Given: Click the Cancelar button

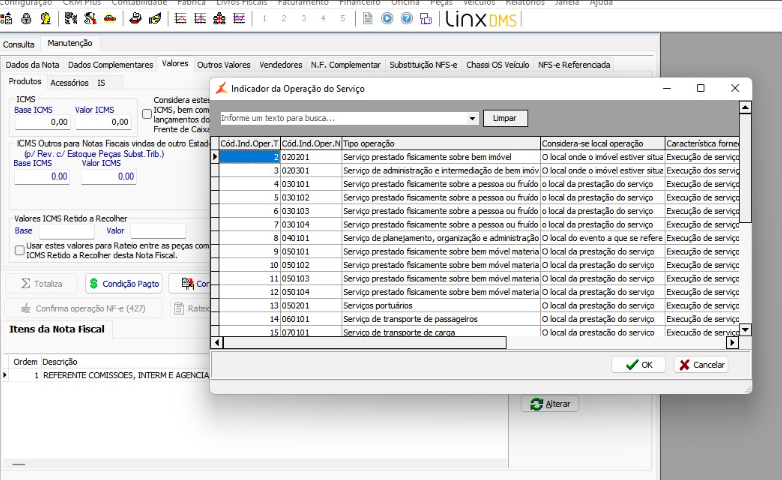Looking at the screenshot, I should coord(701,365).
